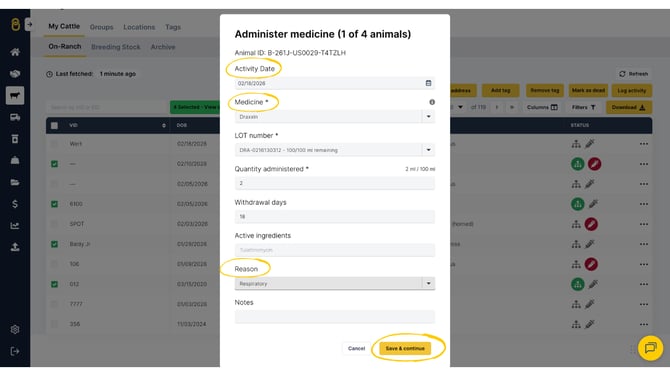Click Save & continue
Viewport: 670px width, 376px height.
[405, 348]
